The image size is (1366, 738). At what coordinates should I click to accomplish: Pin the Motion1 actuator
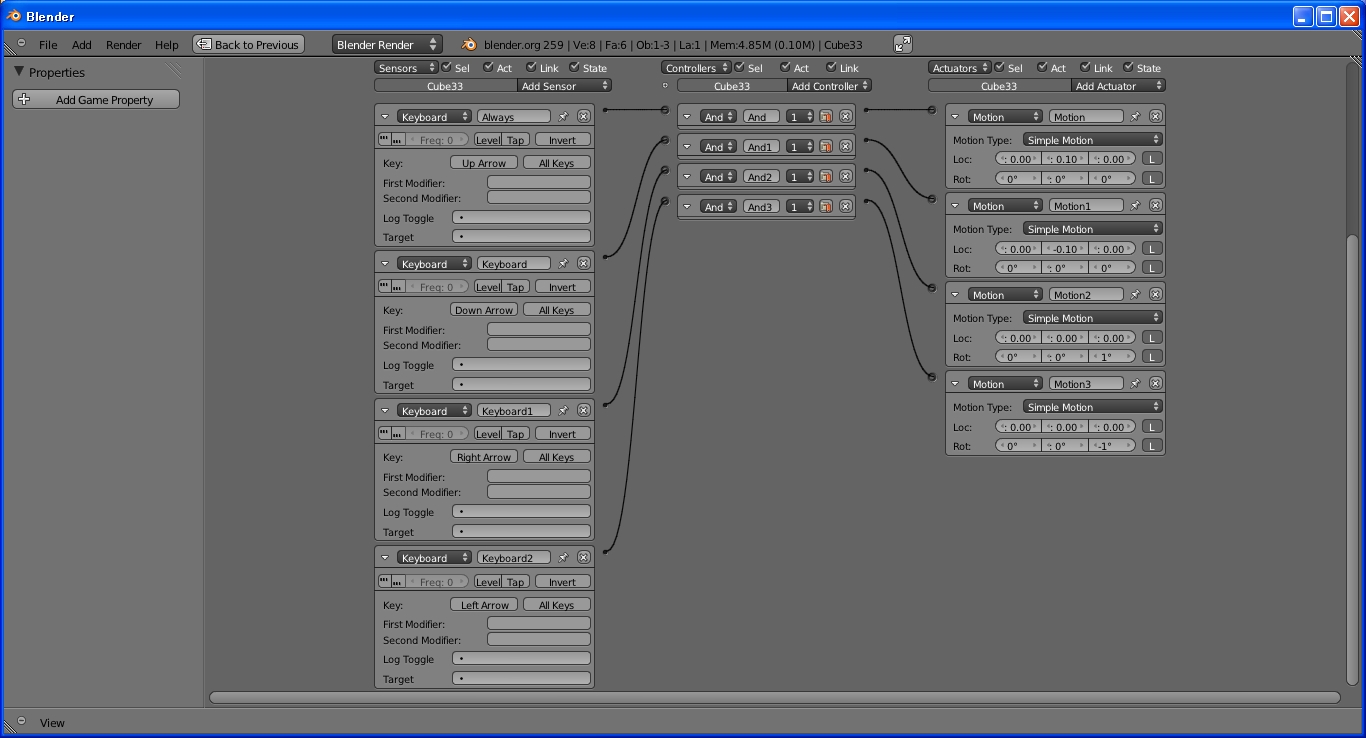[x=1137, y=204]
